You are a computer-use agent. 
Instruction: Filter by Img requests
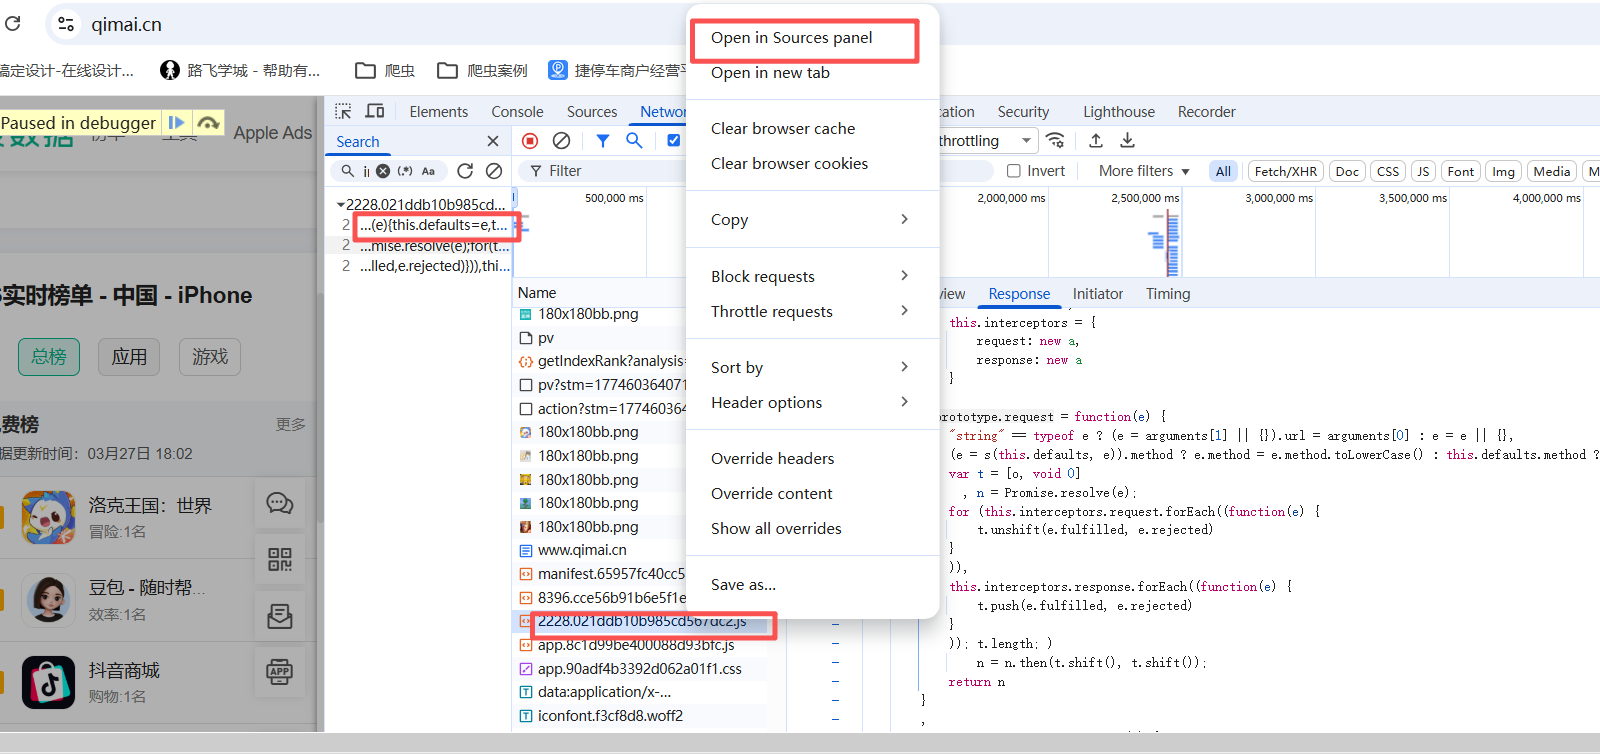pos(1503,171)
